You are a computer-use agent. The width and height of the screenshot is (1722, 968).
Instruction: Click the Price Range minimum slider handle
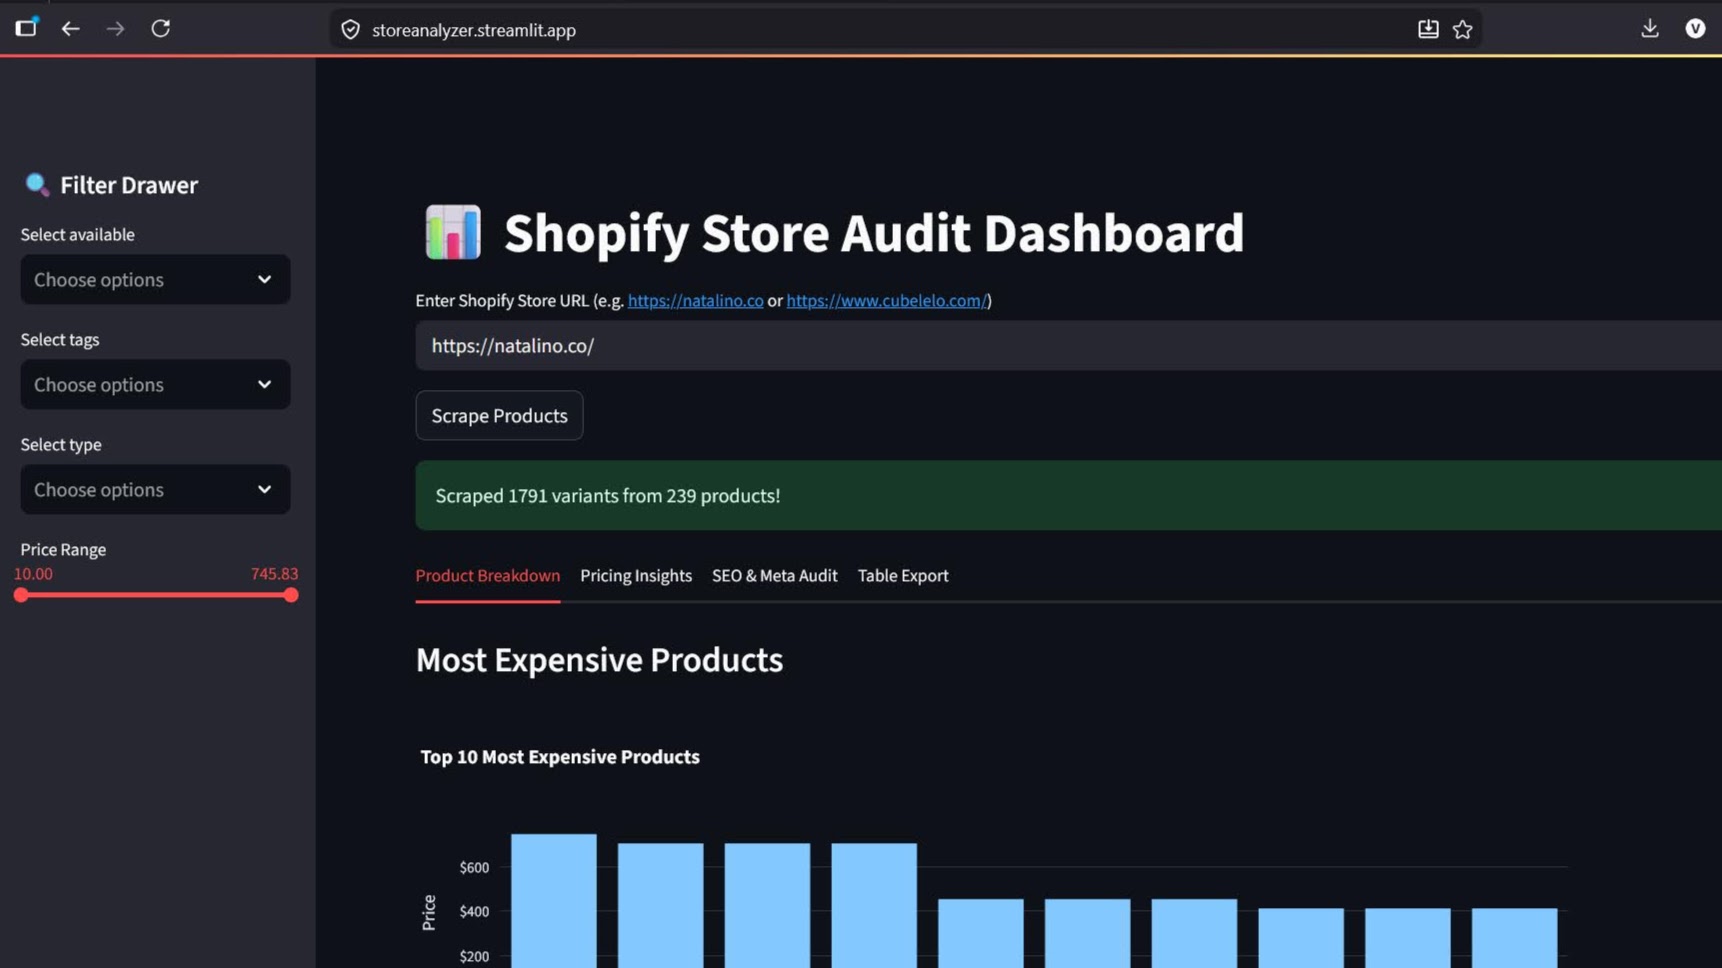point(21,595)
